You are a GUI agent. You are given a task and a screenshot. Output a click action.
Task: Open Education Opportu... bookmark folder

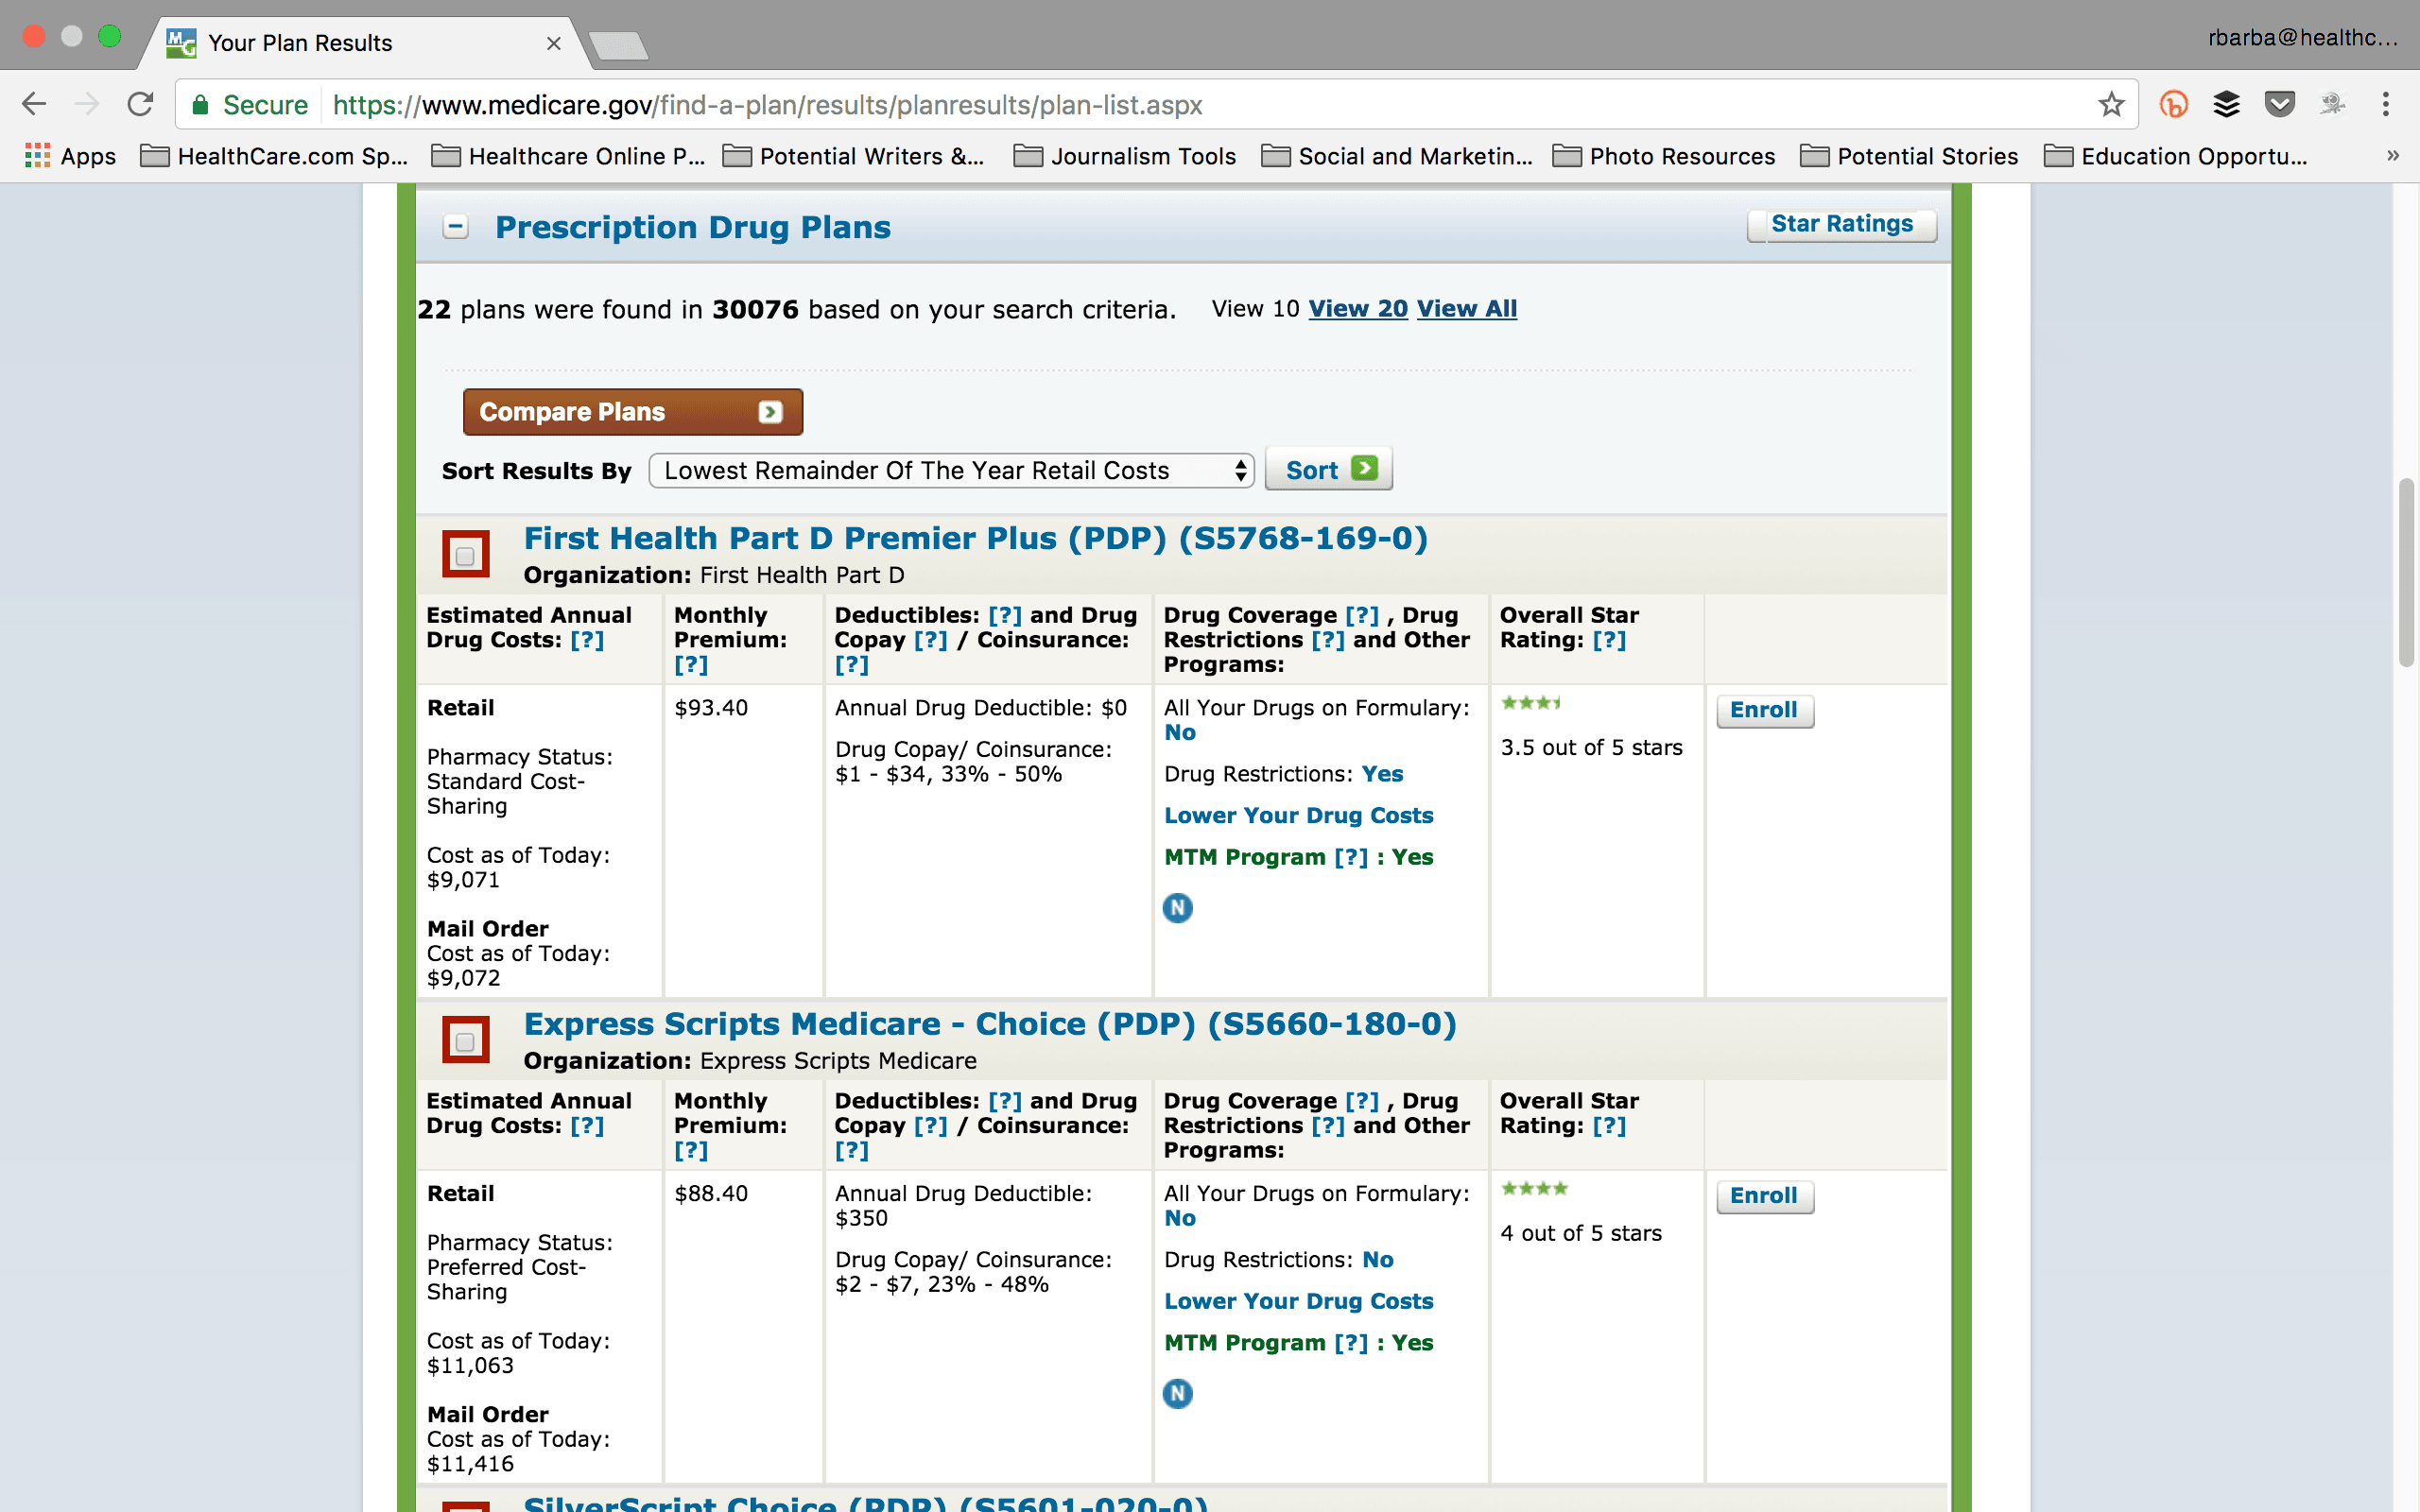(x=2176, y=156)
